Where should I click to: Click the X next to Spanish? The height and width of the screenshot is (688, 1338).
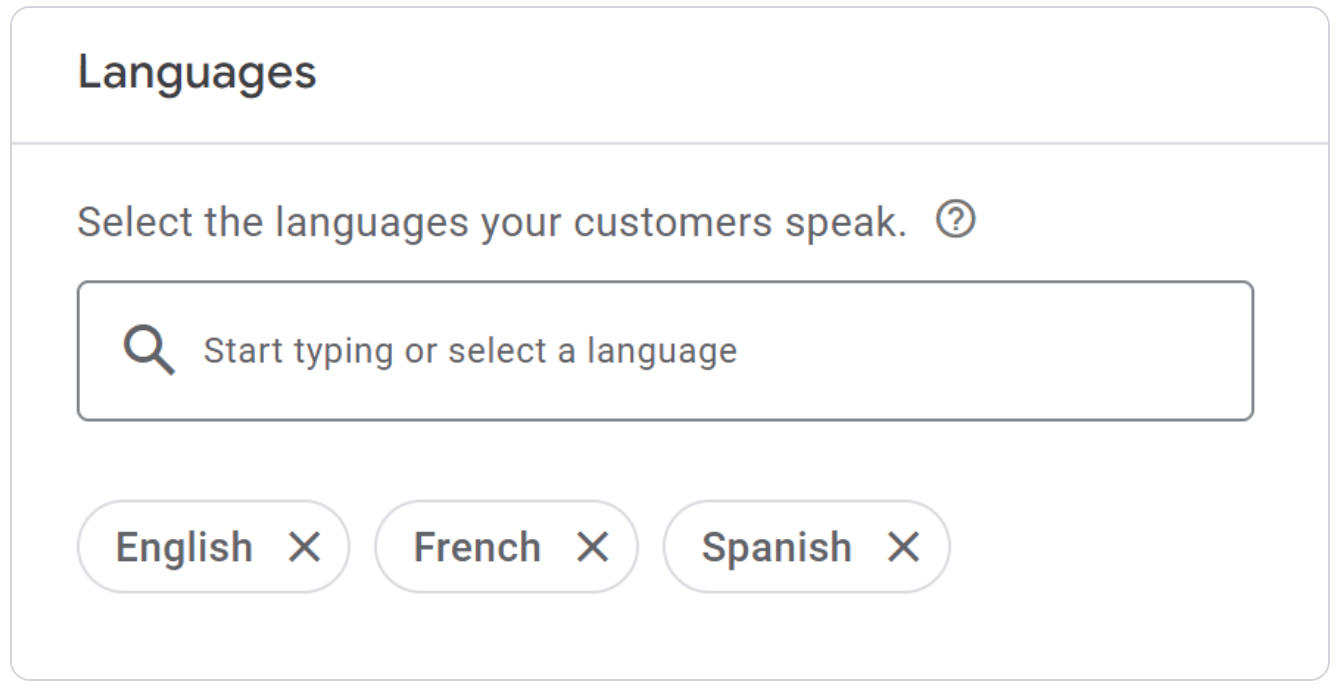click(903, 547)
